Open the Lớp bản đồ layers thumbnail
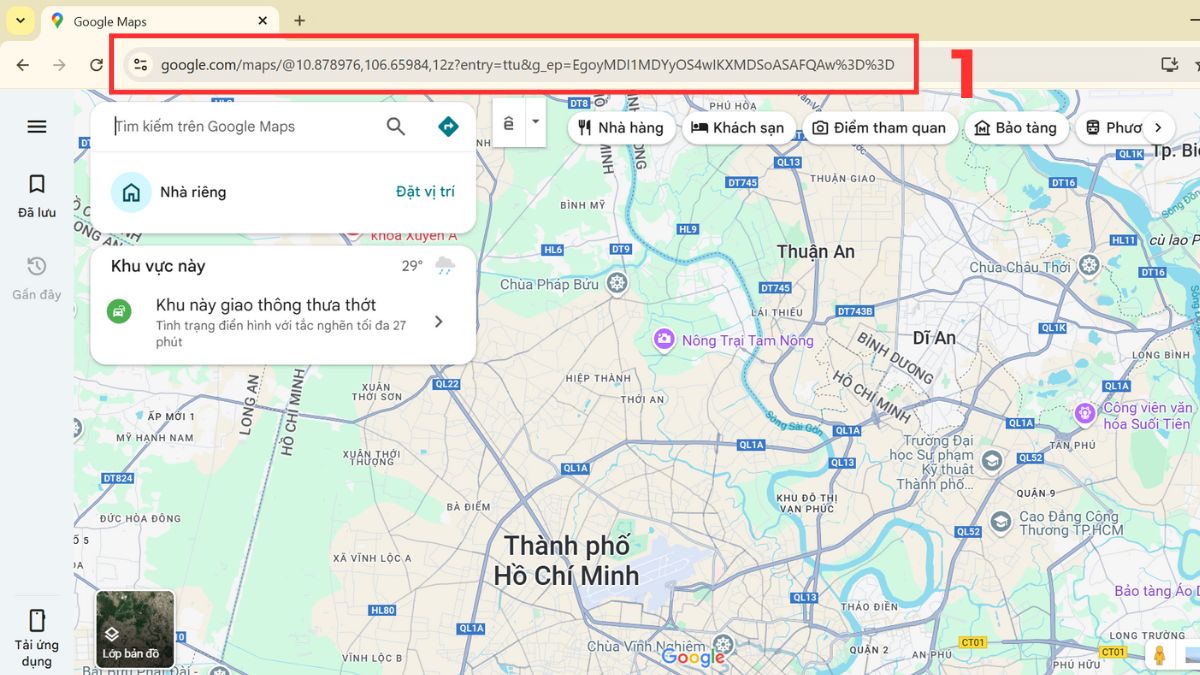The image size is (1200, 675). [135, 629]
